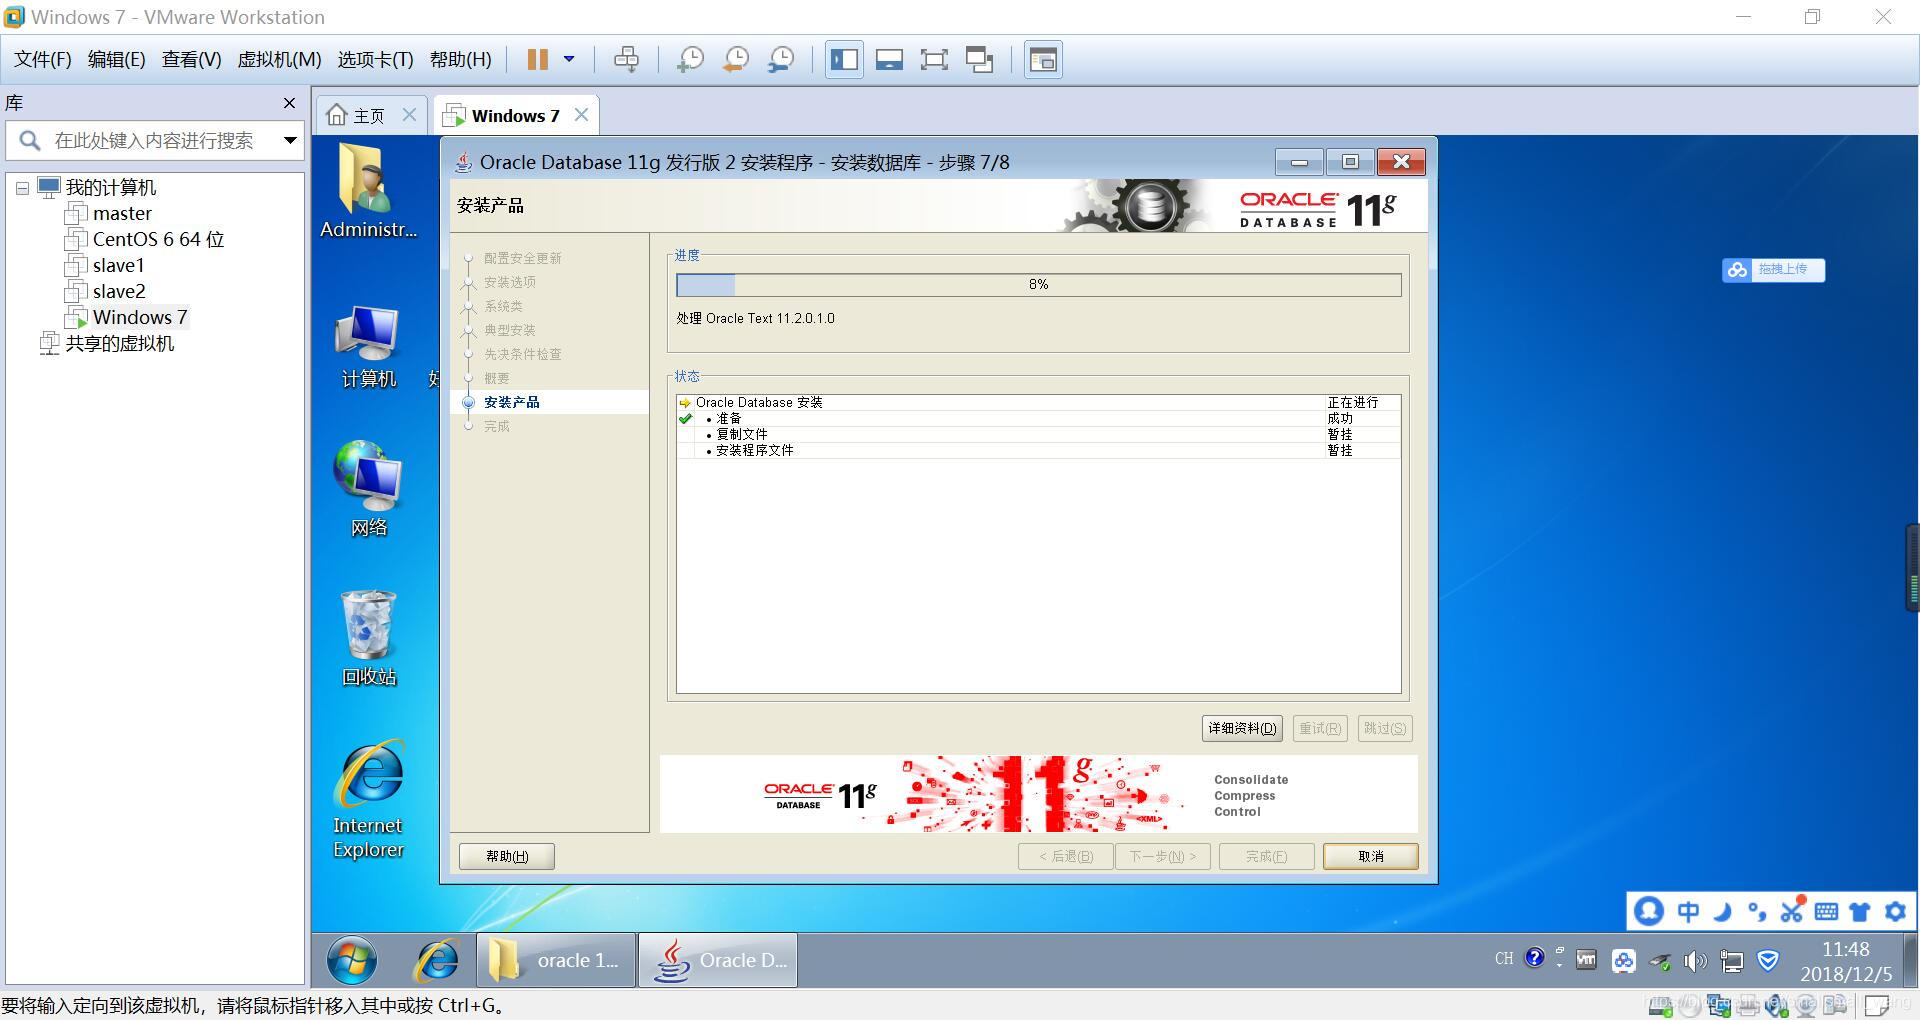The width and height of the screenshot is (1920, 1020).
Task: Click 帮助(H) button in Oracle installer
Action: (507, 856)
